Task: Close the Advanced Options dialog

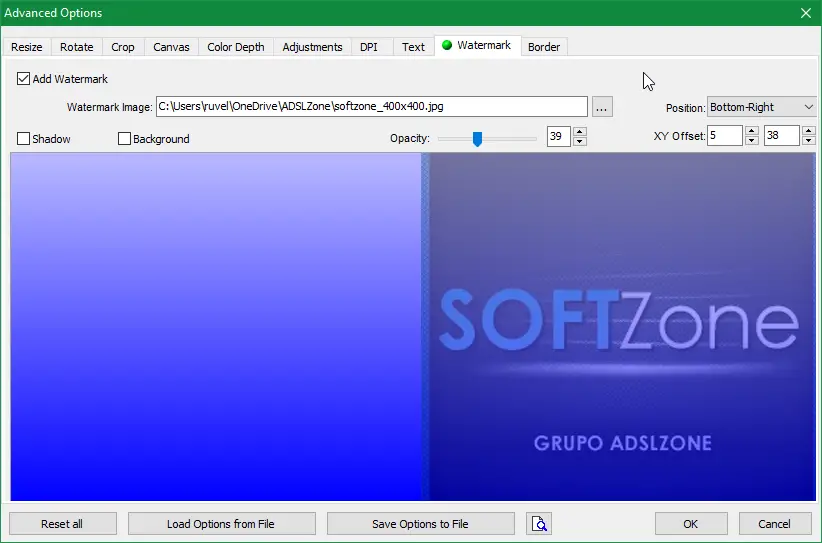Action: click(x=806, y=13)
